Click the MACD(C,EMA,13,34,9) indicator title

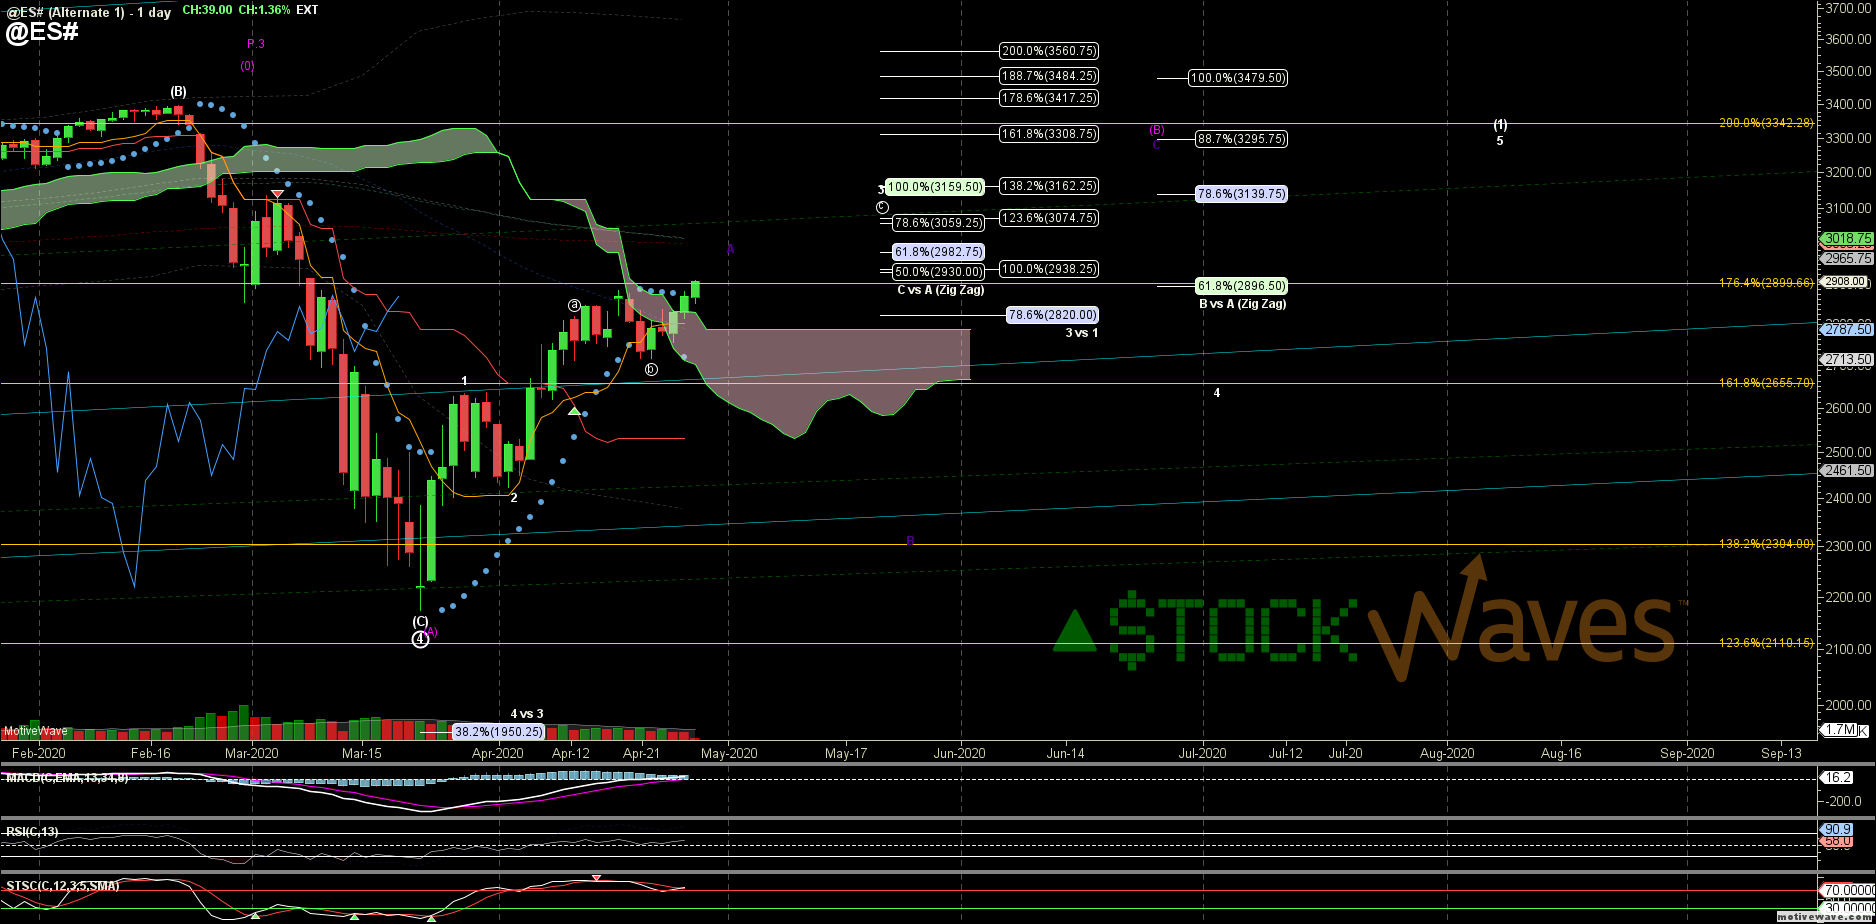[x=66, y=778]
